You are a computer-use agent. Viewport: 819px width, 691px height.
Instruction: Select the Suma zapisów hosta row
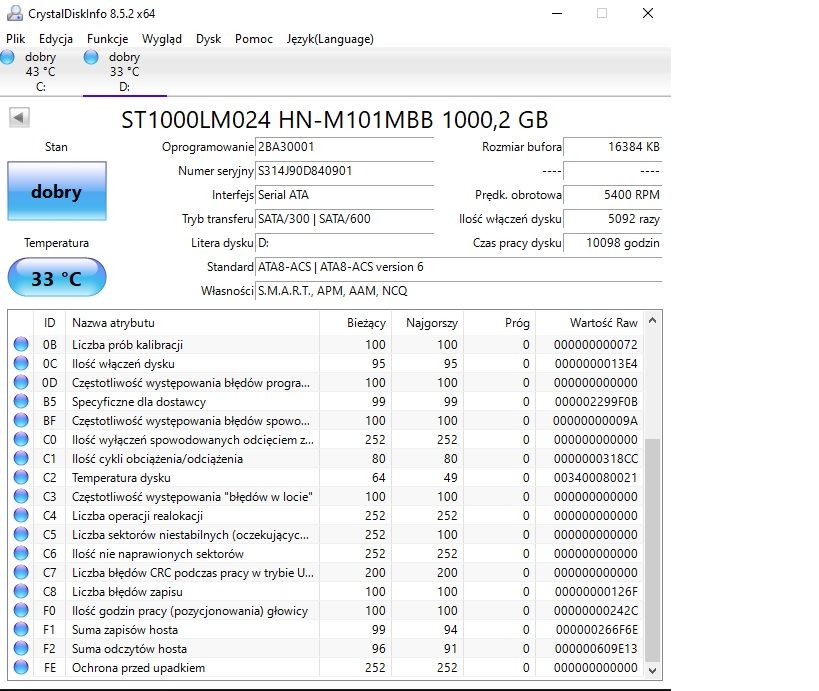point(326,629)
